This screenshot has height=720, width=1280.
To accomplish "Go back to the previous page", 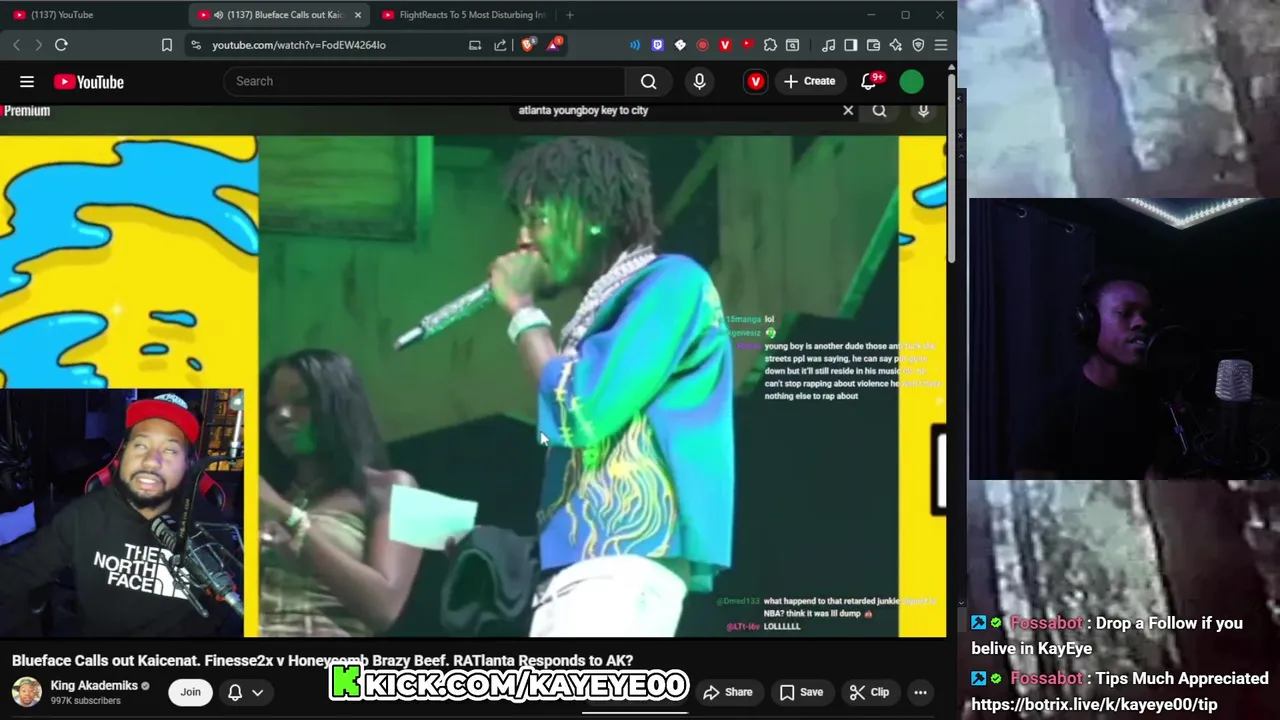I will pos(17,45).
